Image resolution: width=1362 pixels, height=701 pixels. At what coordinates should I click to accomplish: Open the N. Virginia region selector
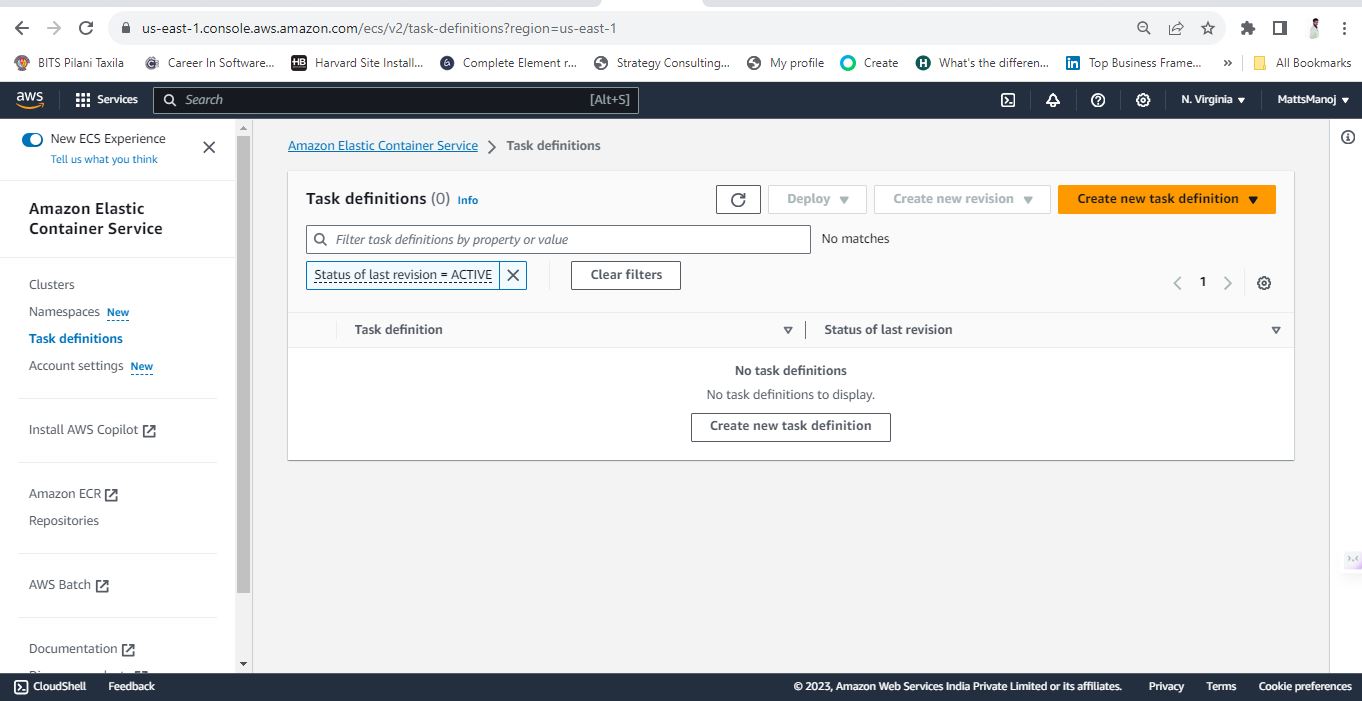pos(1213,100)
